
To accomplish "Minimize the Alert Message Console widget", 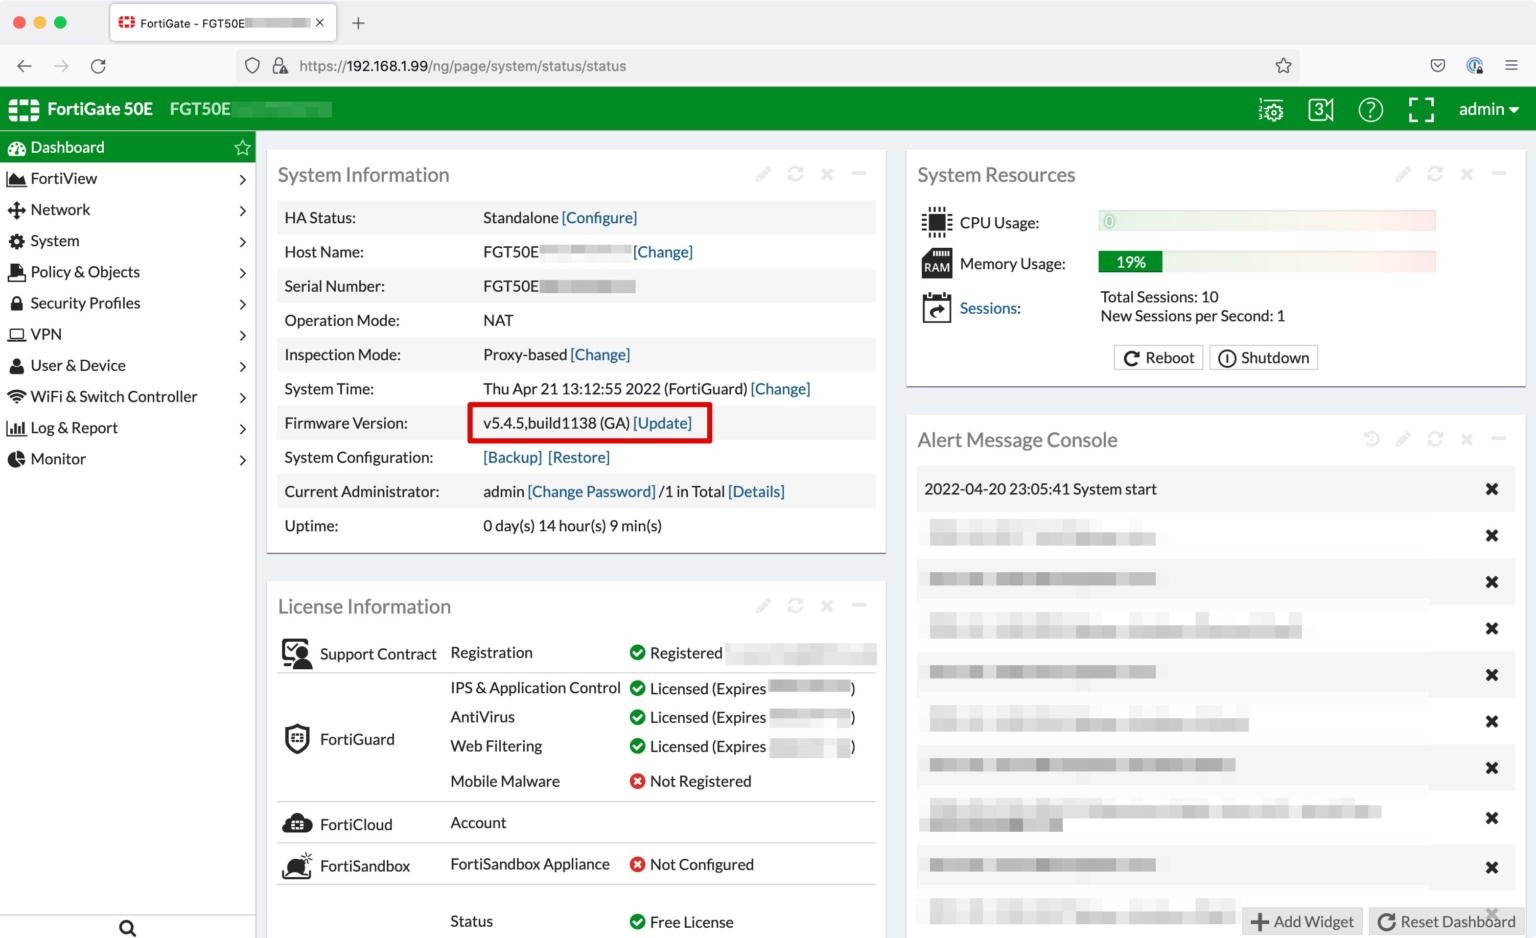I will (1498, 439).
